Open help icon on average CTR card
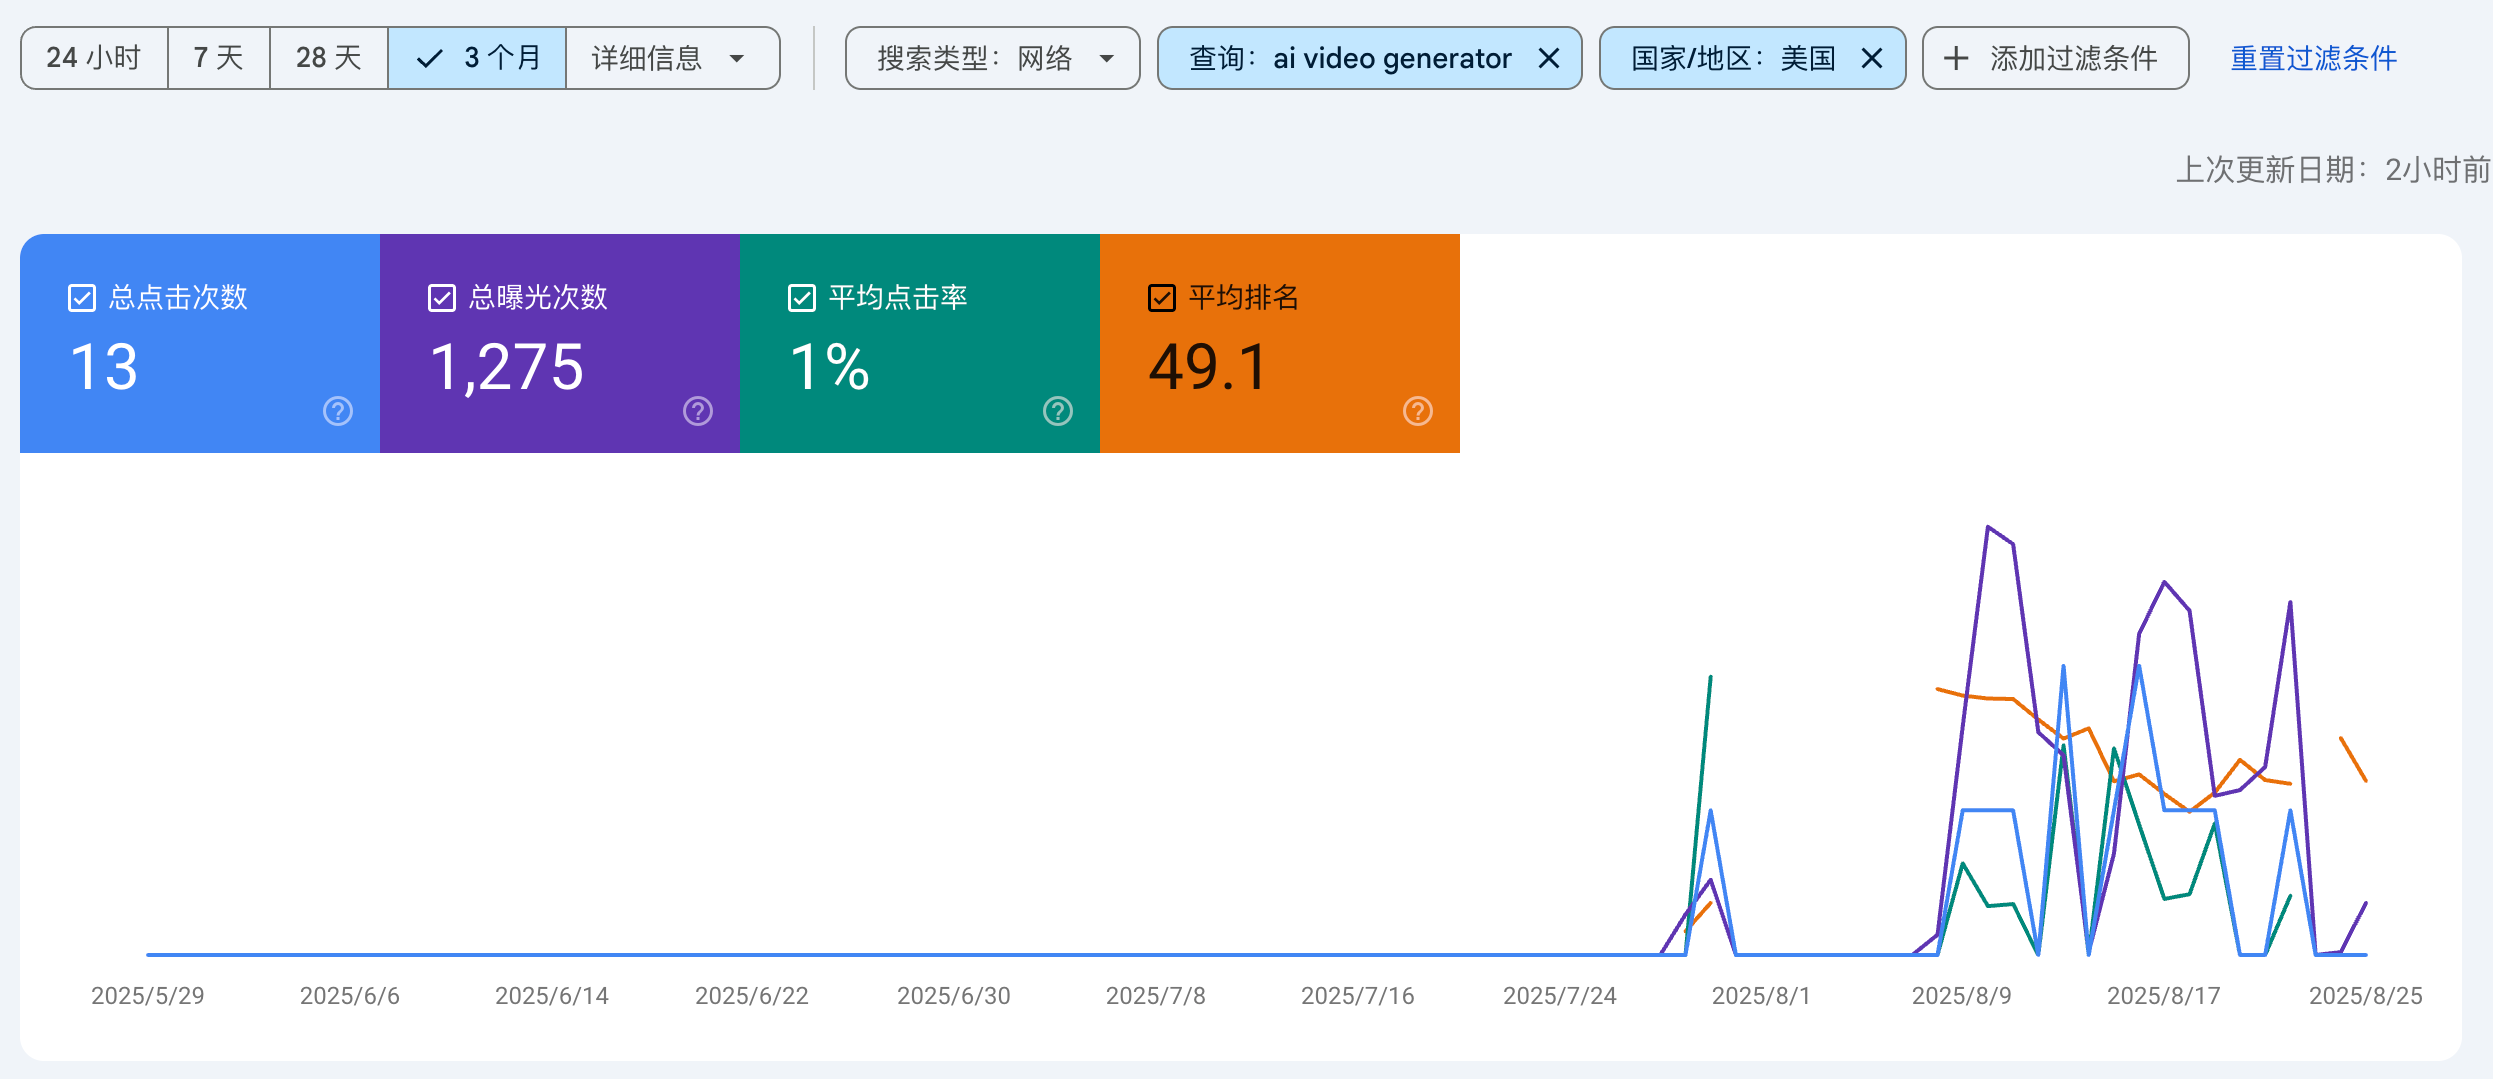Screen dimensions: 2494x1080 pos(1058,411)
